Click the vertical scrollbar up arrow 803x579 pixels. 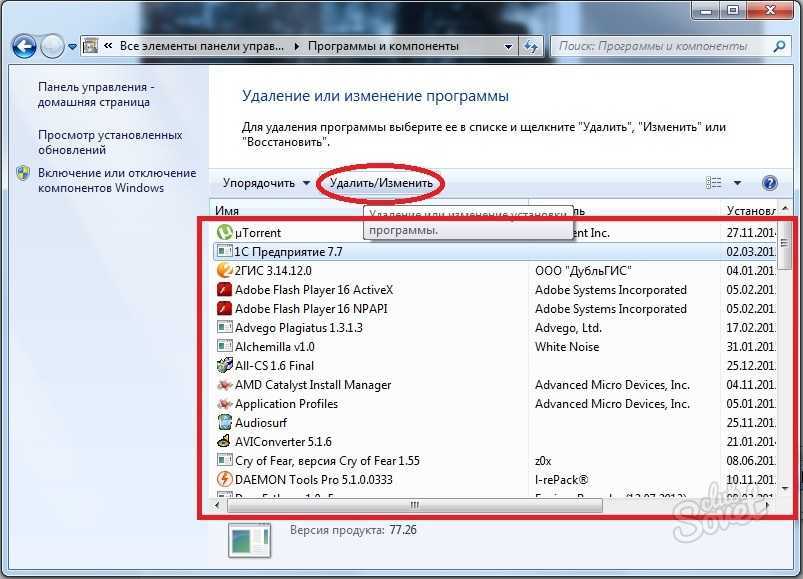click(785, 209)
